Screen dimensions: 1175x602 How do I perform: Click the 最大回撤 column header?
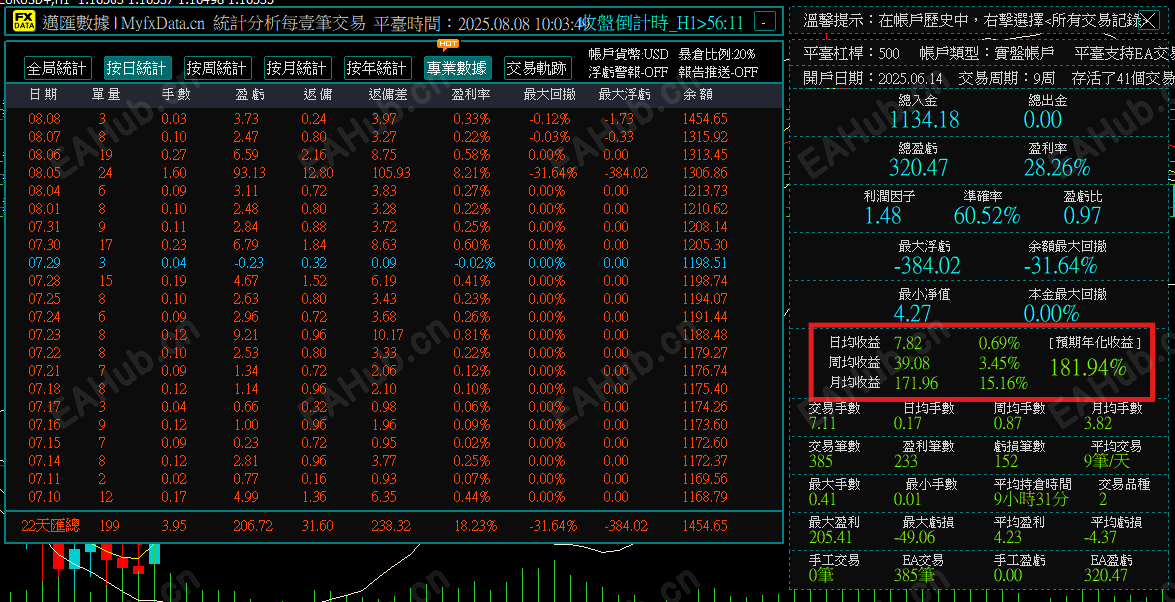[549, 94]
